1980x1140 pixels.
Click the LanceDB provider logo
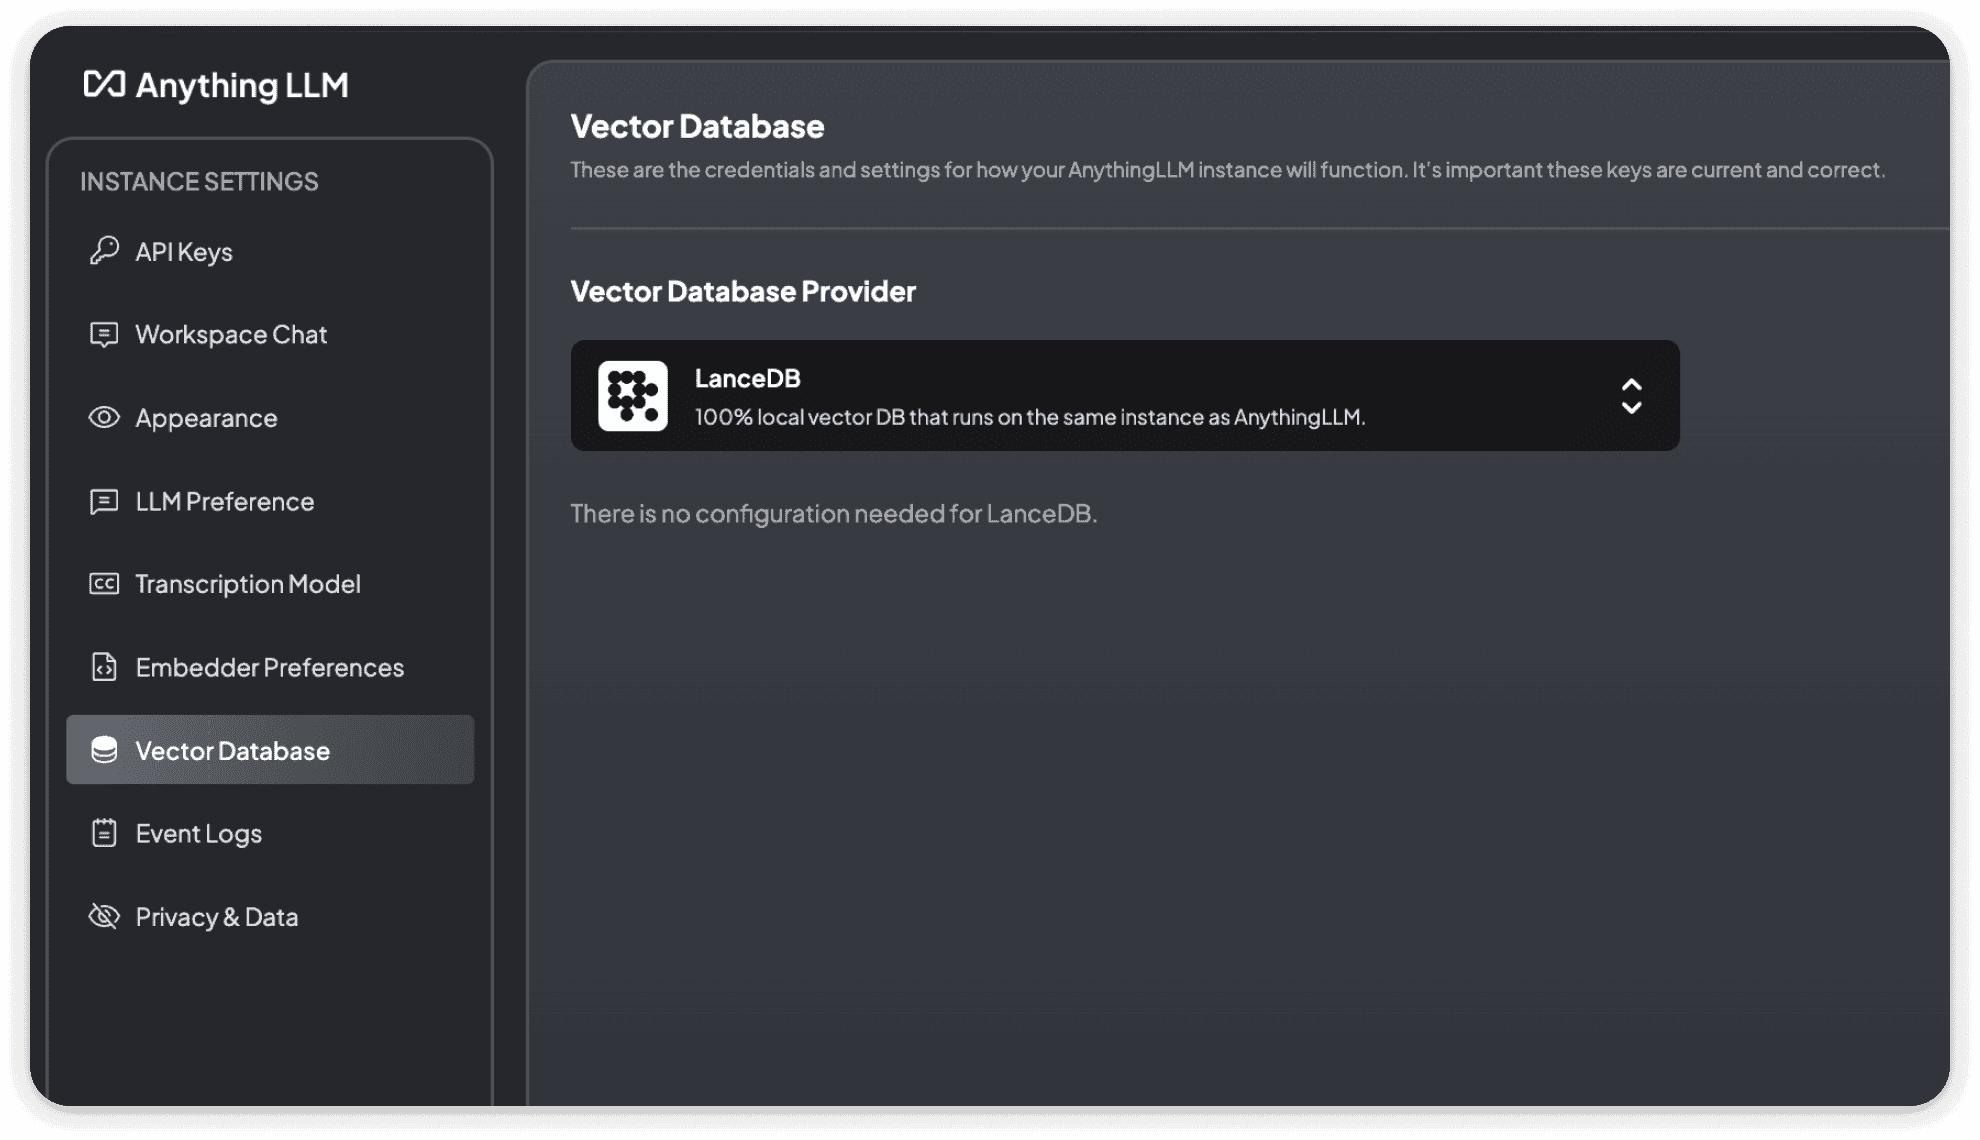(633, 396)
